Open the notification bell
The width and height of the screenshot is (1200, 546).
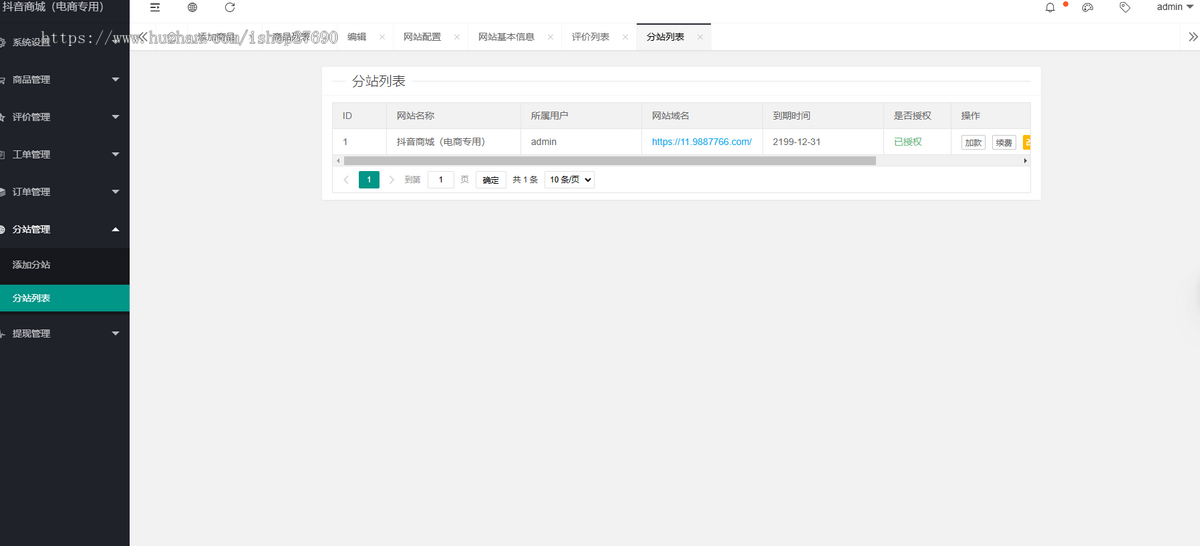(1050, 7)
